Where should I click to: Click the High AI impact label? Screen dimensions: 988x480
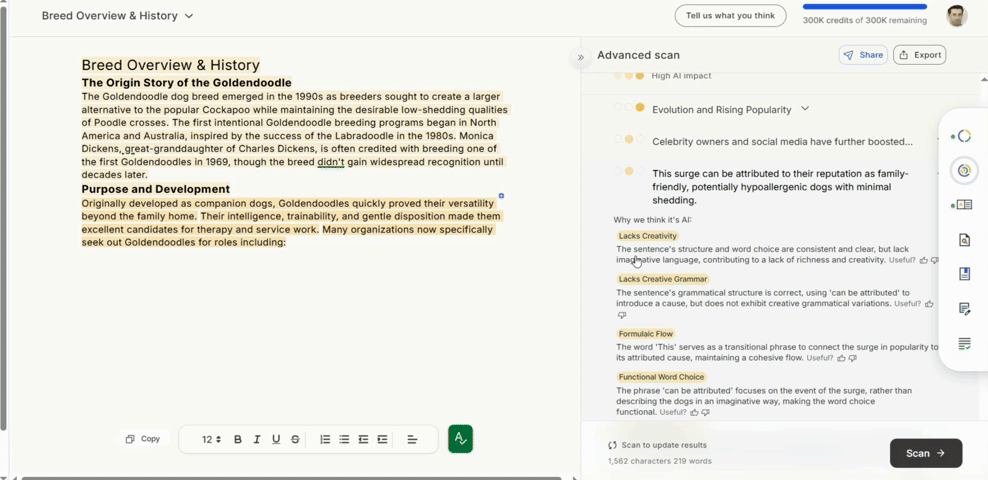(x=681, y=76)
